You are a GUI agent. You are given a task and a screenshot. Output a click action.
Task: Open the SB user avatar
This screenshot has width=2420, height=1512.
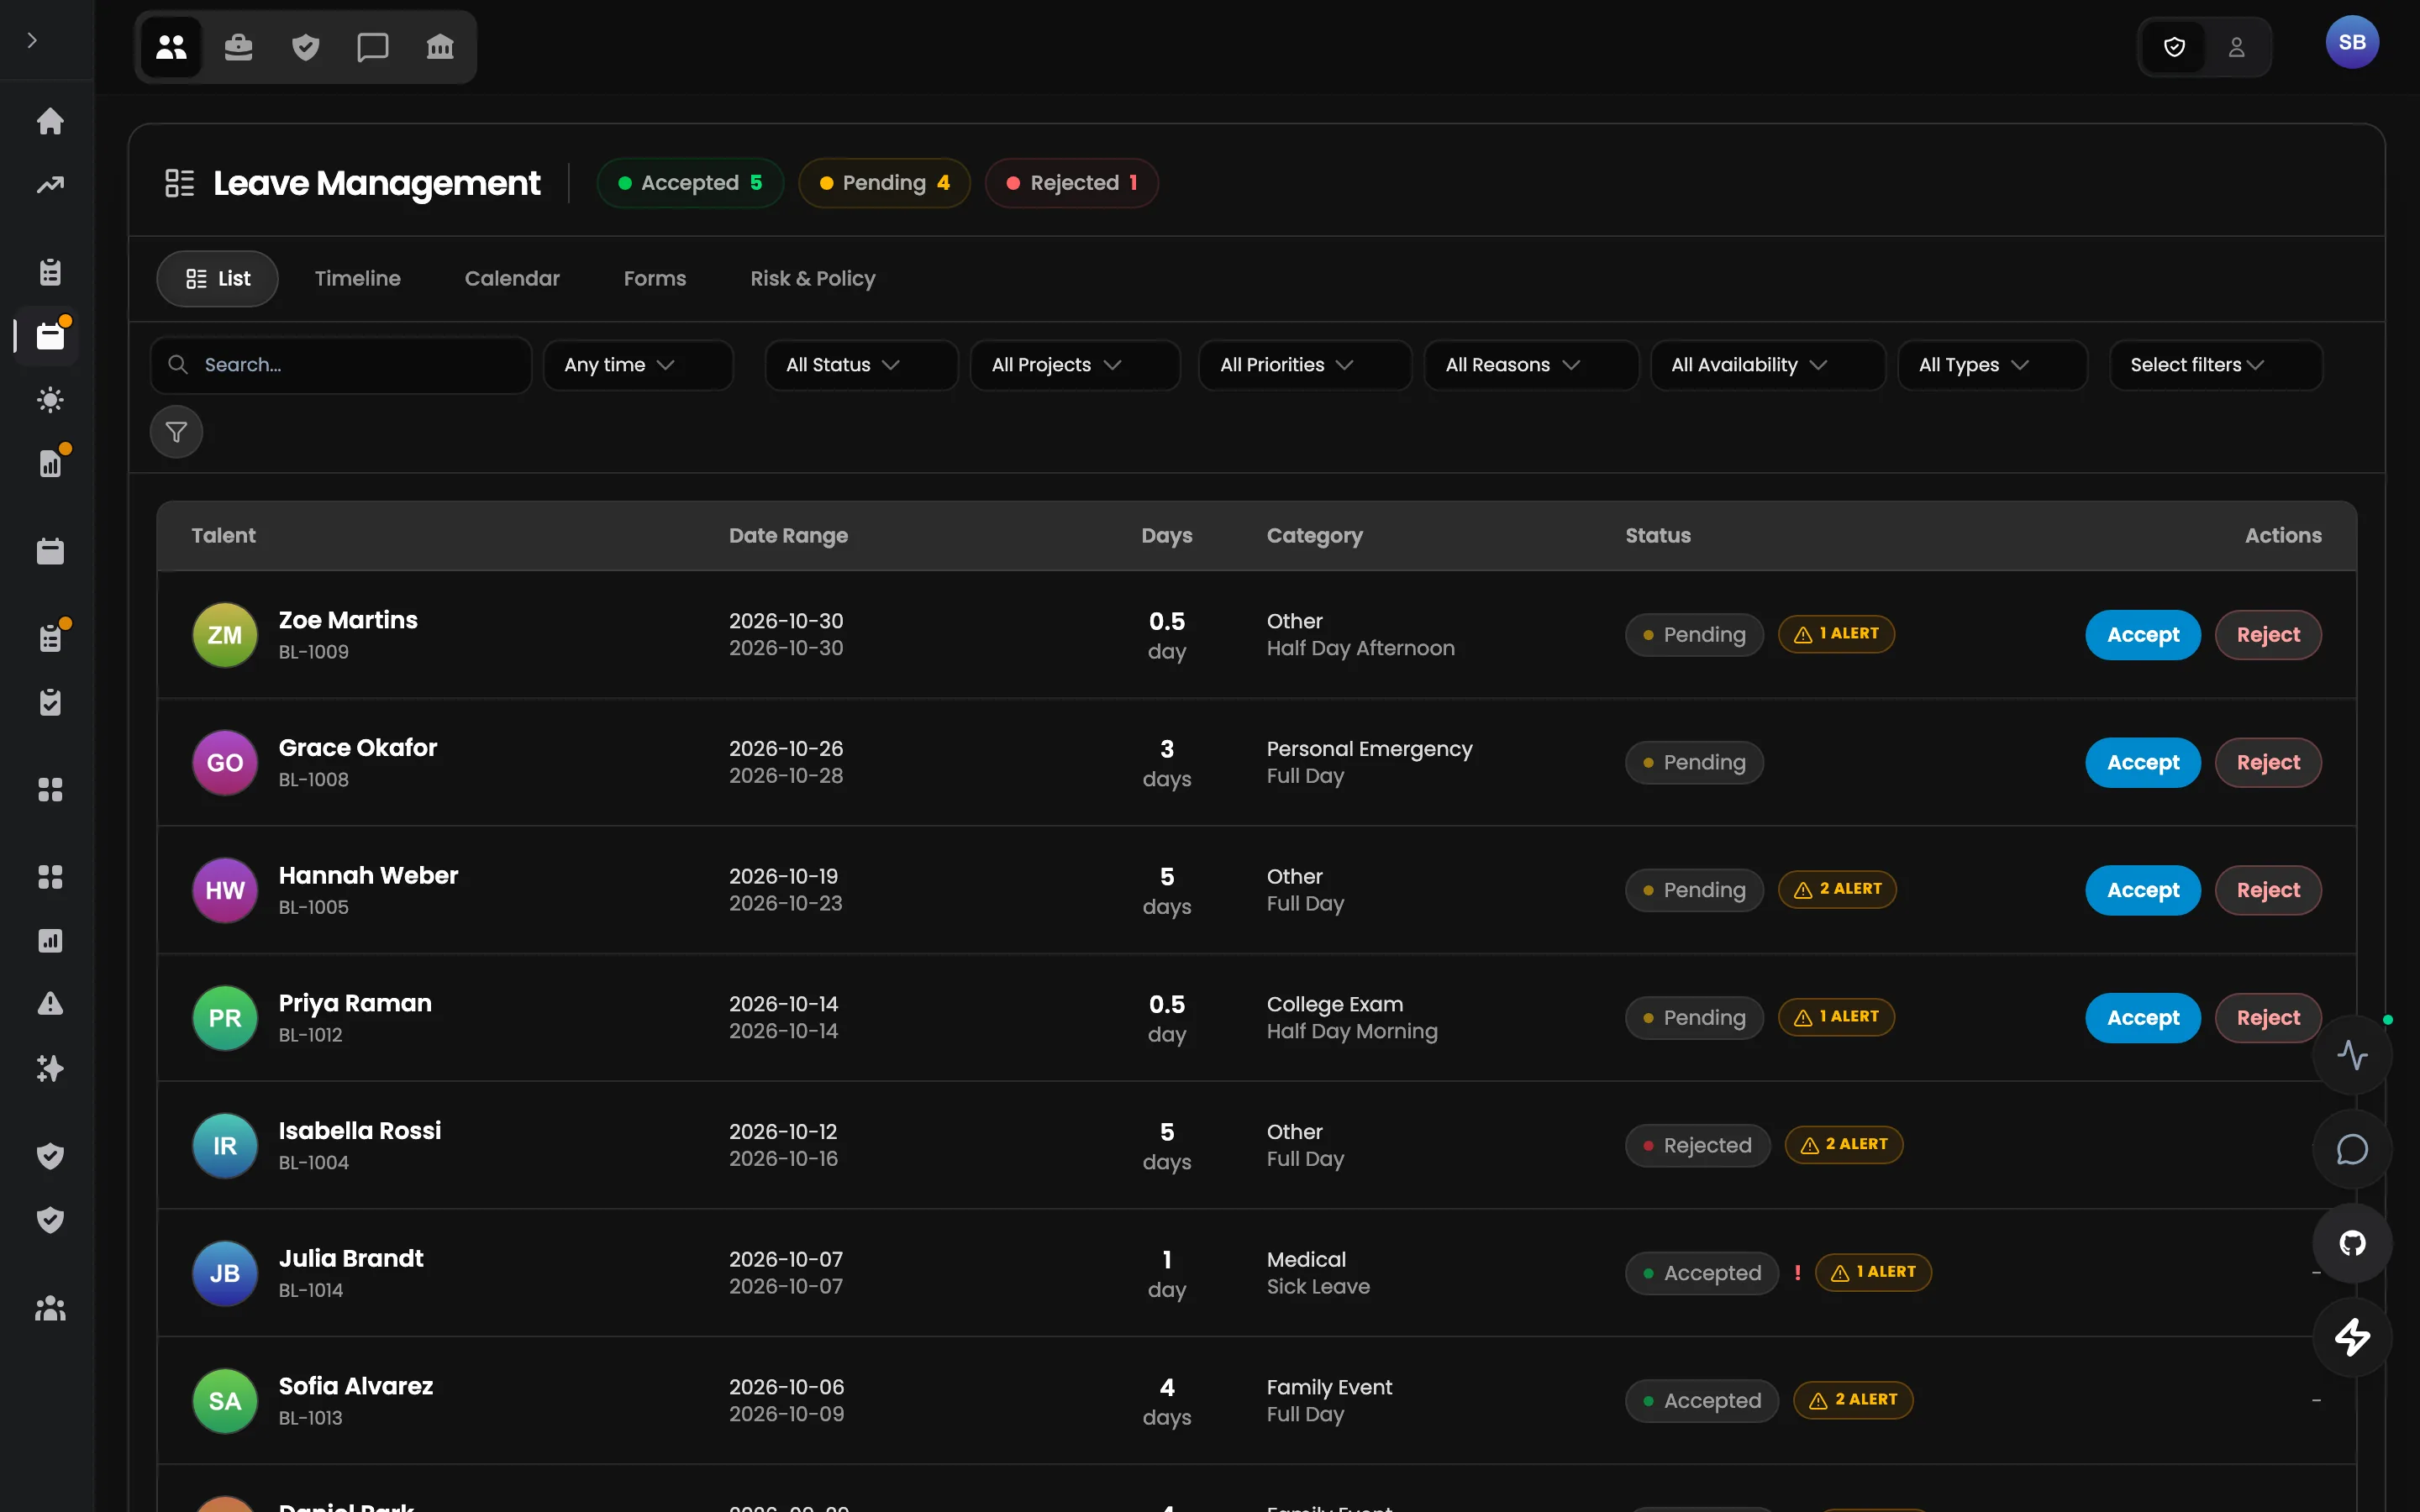(x=2352, y=42)
